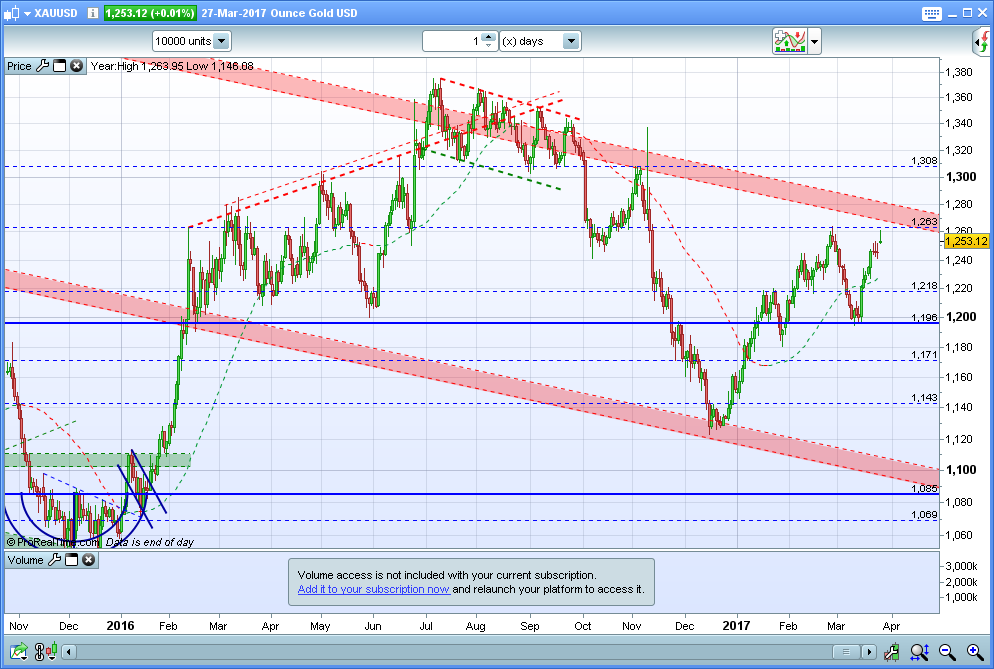Open Volume panel settings wrench
The height and width of the screenshot is (669, 994).
(55, 559)
